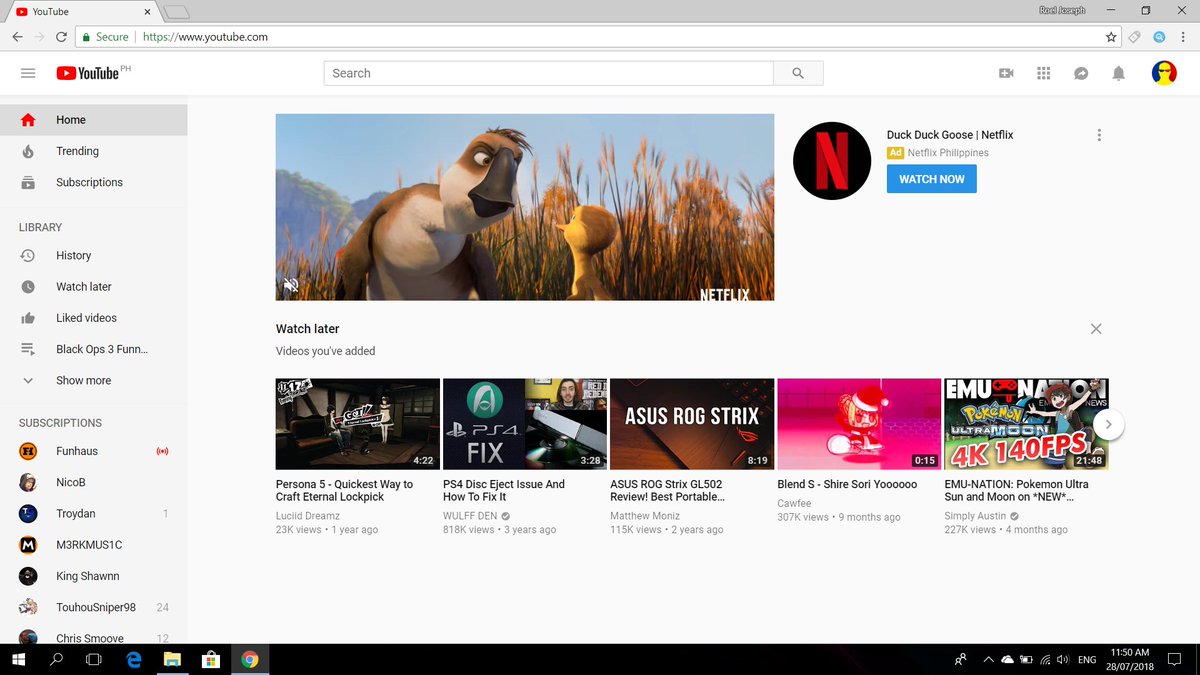Open the Windows Start menu

[18, 659]
